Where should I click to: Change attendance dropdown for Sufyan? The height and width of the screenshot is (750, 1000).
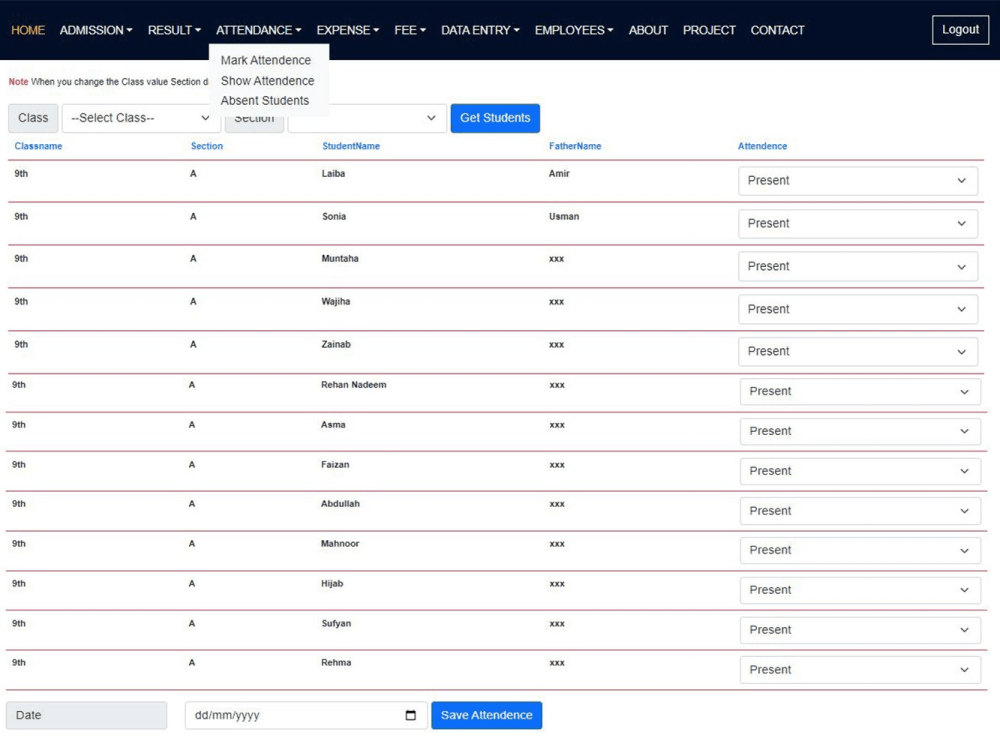point(860,629)
